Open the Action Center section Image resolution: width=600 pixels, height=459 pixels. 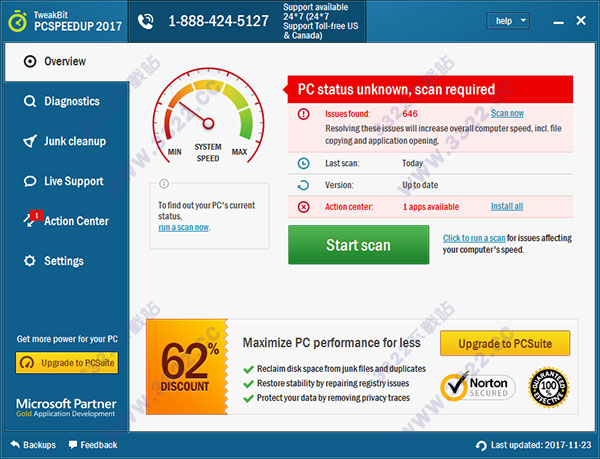coord(67,221)
